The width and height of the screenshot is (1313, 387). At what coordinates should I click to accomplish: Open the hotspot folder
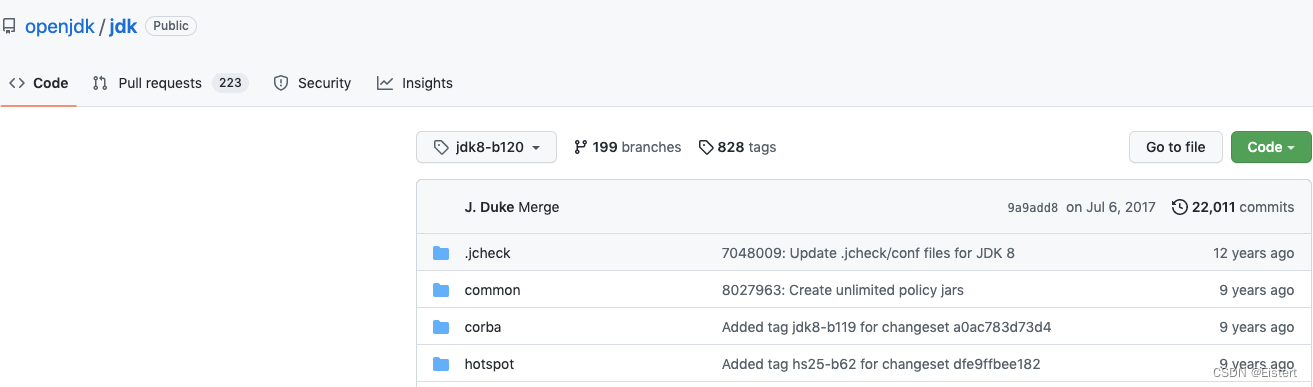pos(489,364)
